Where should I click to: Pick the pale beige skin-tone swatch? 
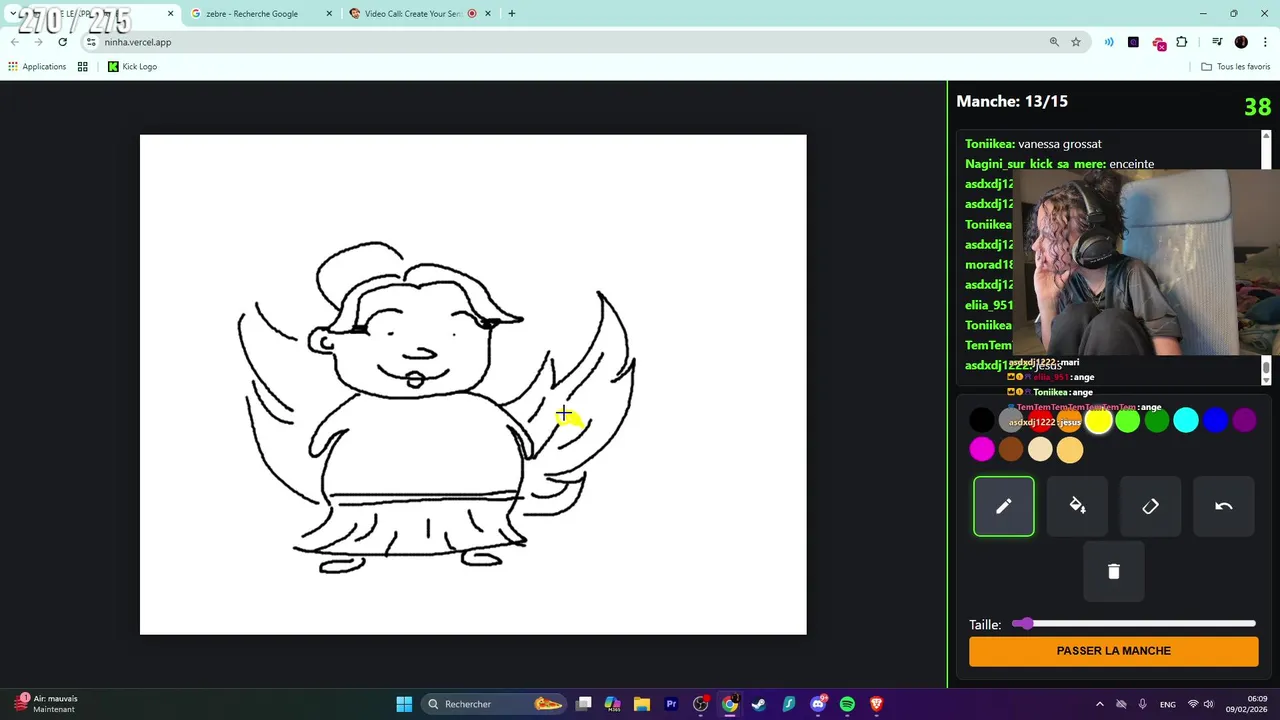click(1040, 450)
